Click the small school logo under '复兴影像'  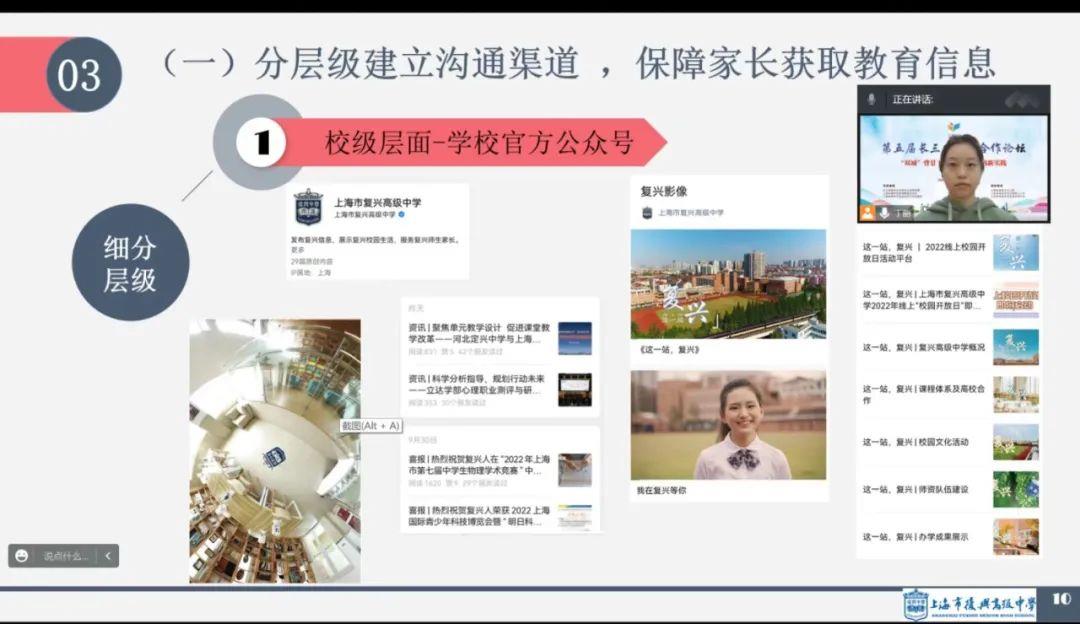pyautogui.click(x=647, y=213)
